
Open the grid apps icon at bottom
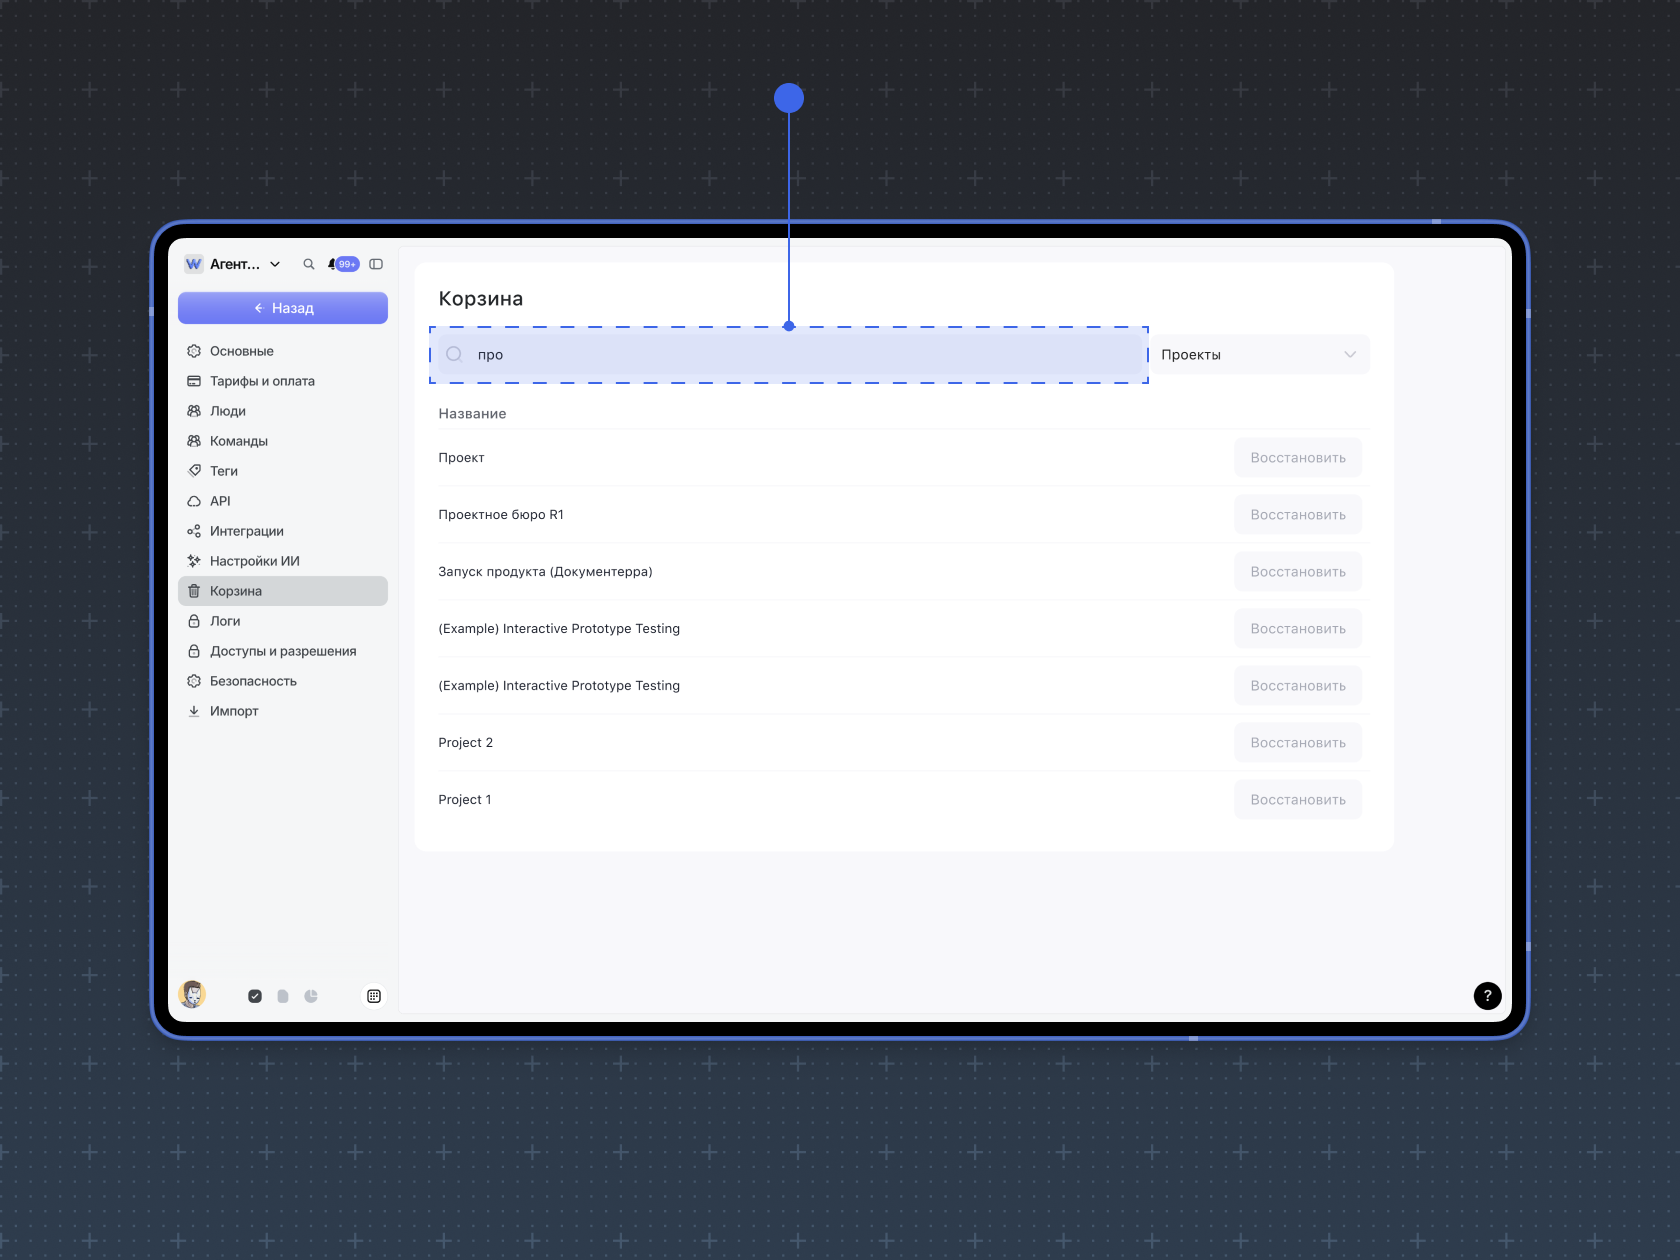click(x=374, y=996)
